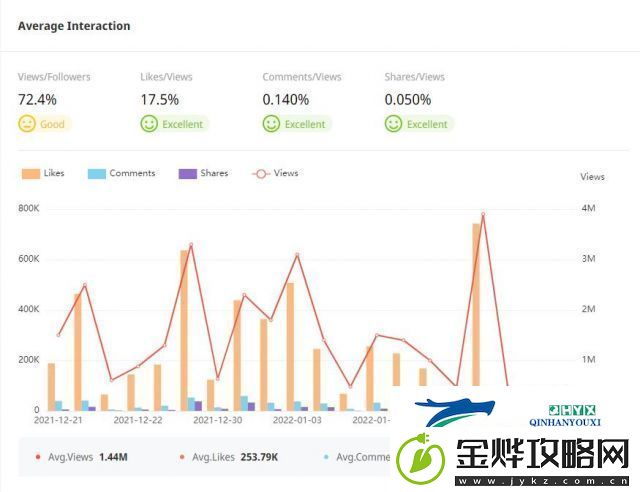640x492 pixels.
Task: Click the Average Interaction heading
Action: pos(74,26)
